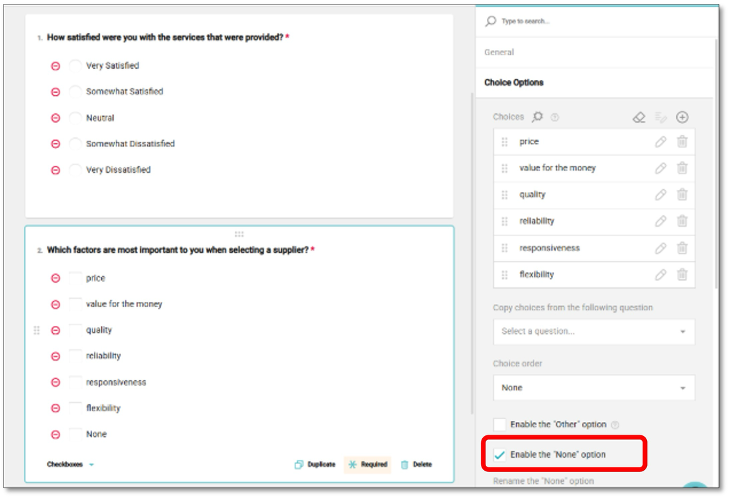The height and width of the screenshot is (498, 730).
Task: Click the drag handle next to 'reliability' choice
Action: (x=504, y=222)
